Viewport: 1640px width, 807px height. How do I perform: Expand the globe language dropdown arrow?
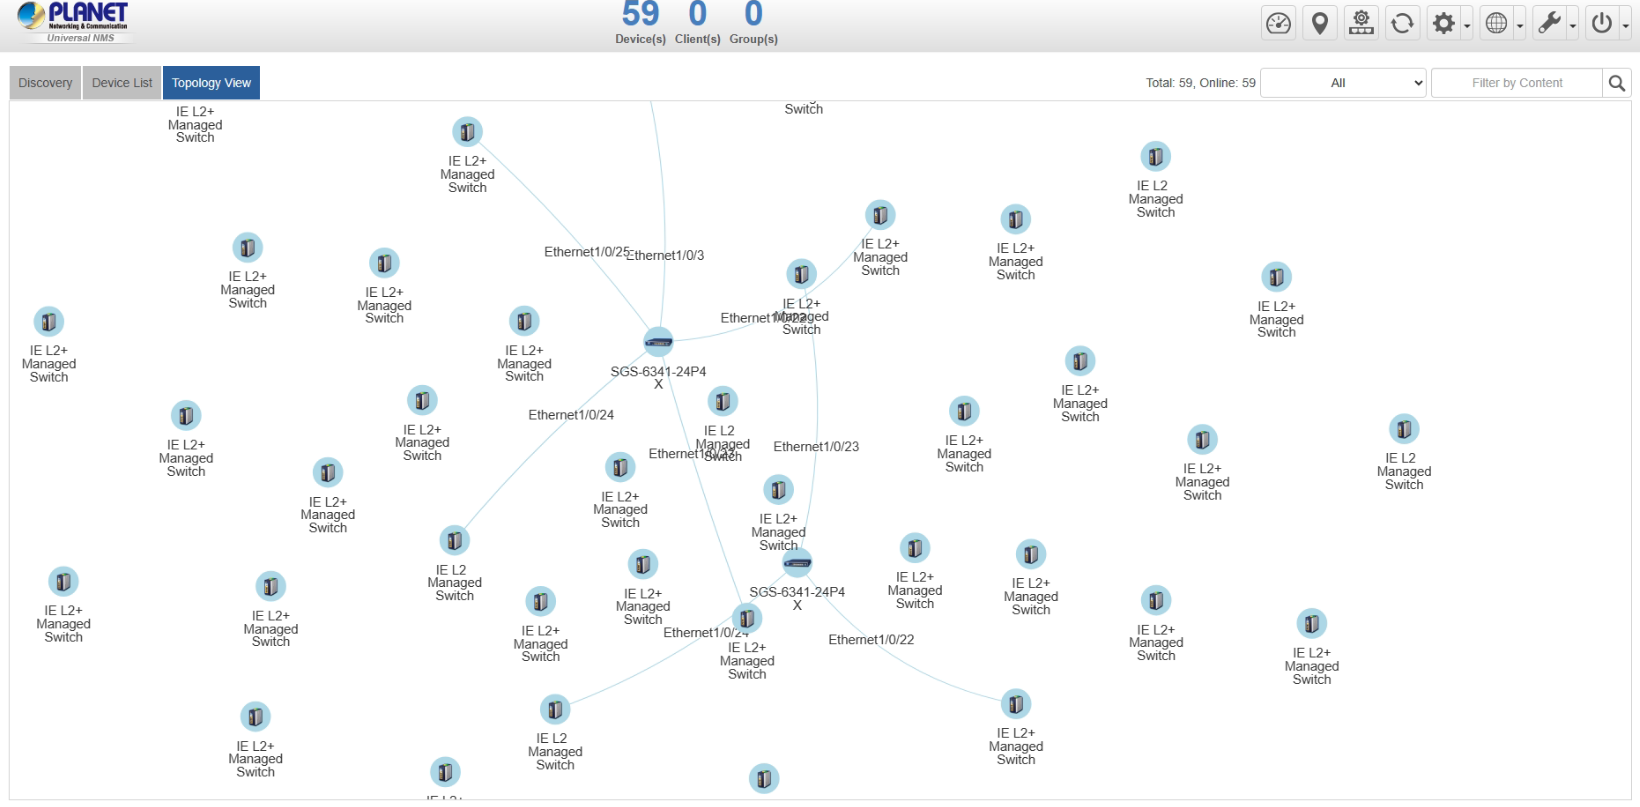(1520, 26)
